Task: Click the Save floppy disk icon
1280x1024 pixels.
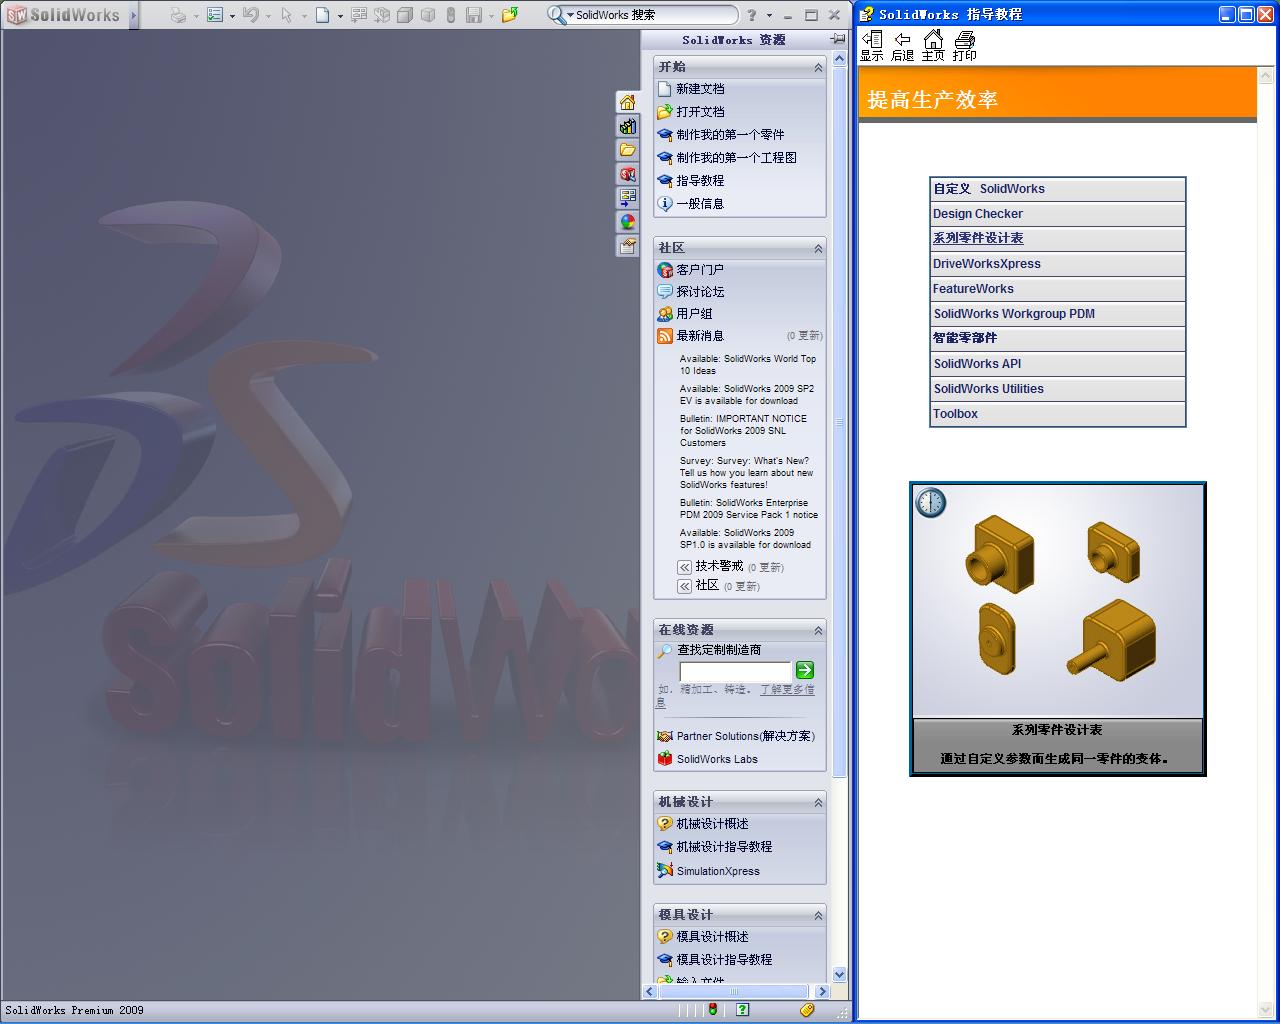Action: [474, 15]
